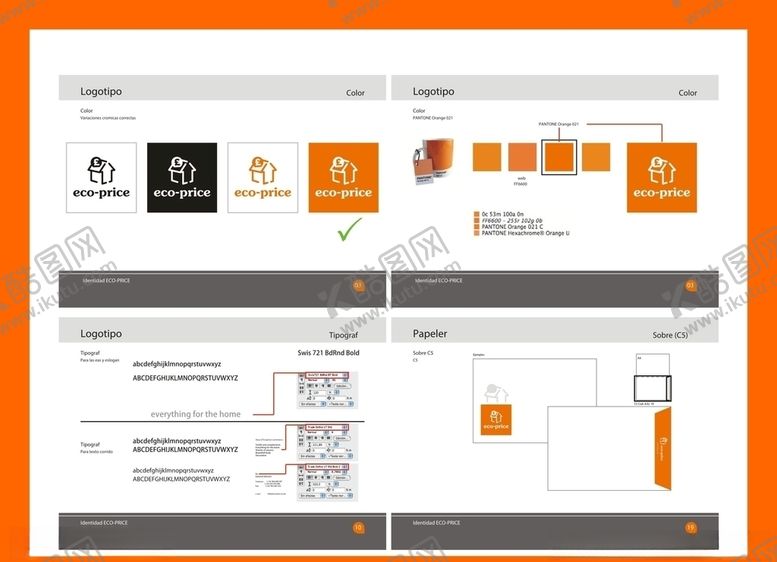Click the bottom font character panel screenshot
This screenshot has height=562, width=777.
coord(323,480)
